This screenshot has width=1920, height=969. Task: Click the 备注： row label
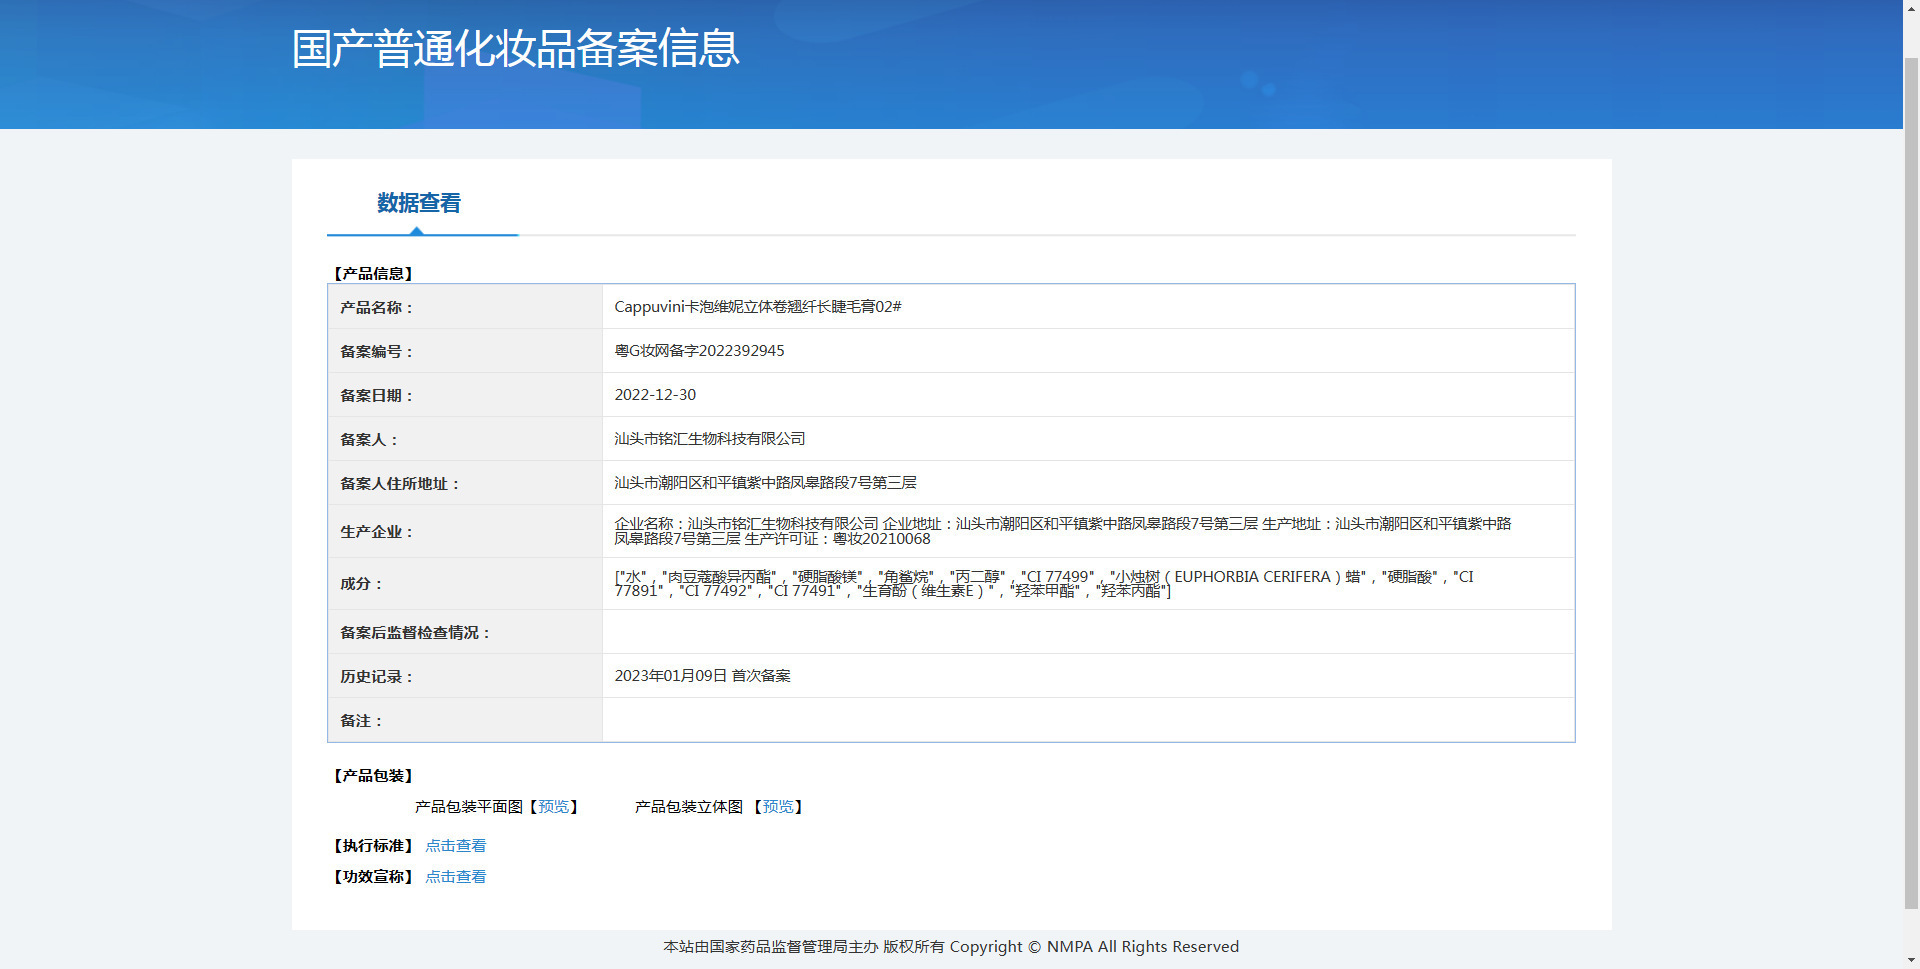coord(361,720)
